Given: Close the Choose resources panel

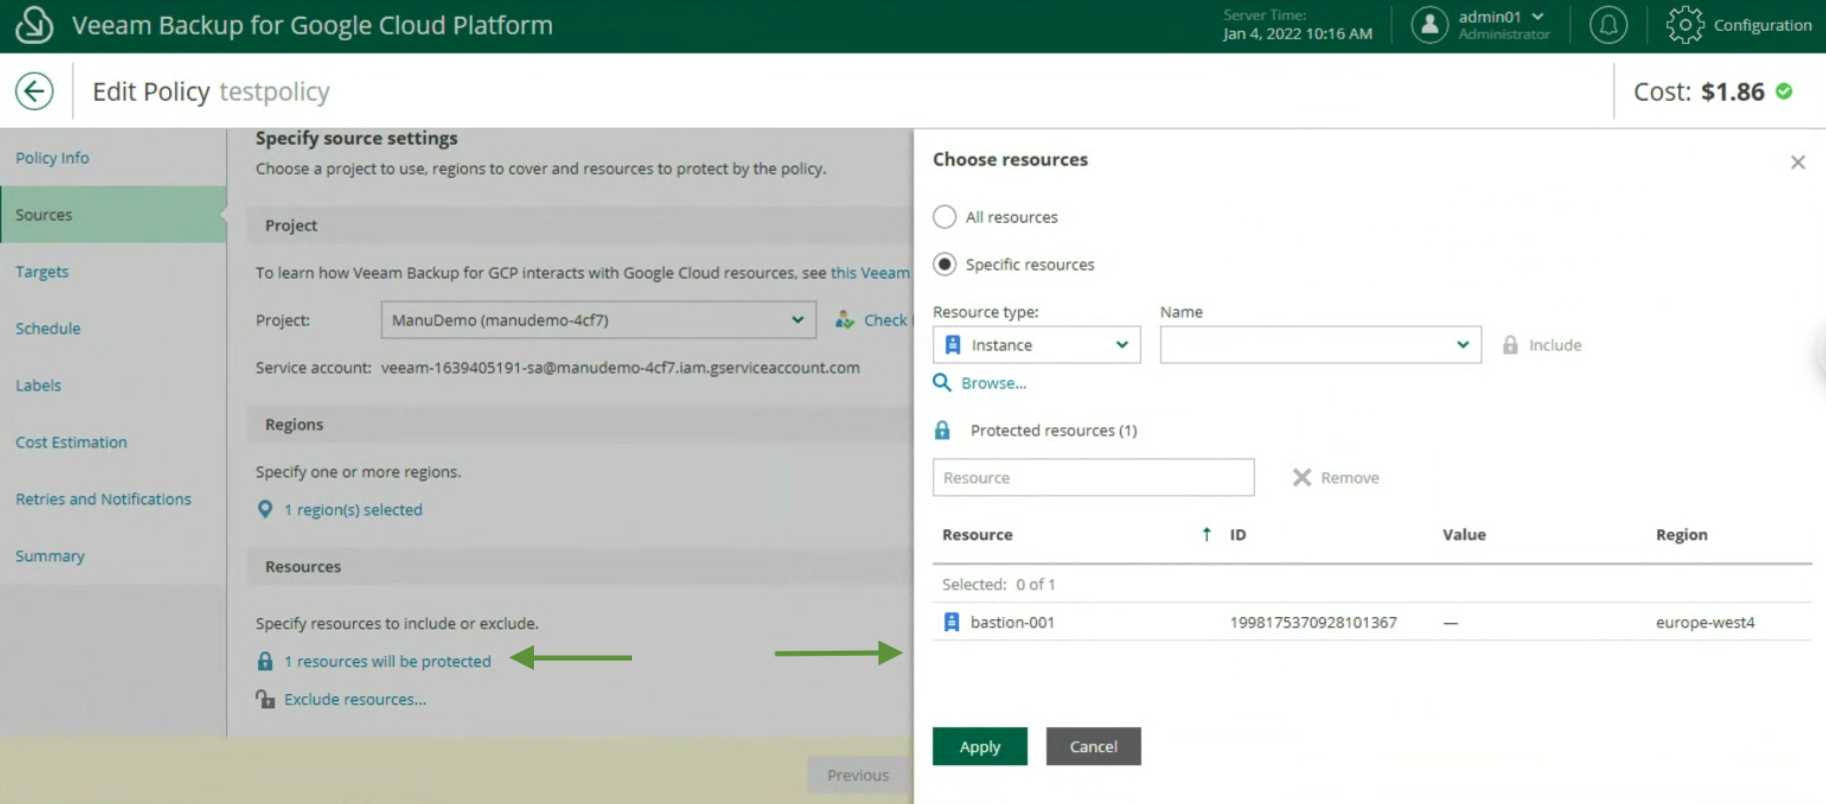Looking at the screenshot, I should pyautogui.click(x=1798, y=162).
